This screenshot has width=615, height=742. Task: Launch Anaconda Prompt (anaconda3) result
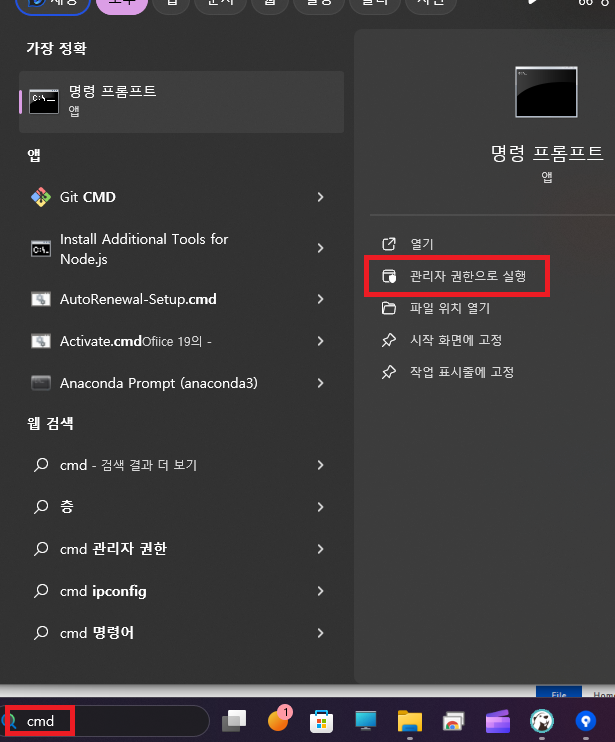[x=181, y=383]
